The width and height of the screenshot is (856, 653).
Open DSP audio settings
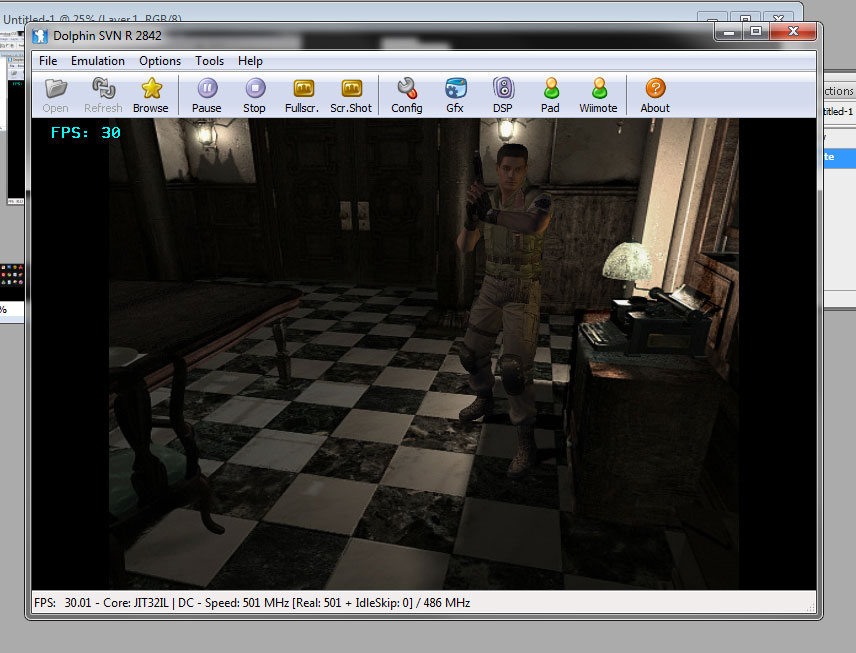(503, 88)
